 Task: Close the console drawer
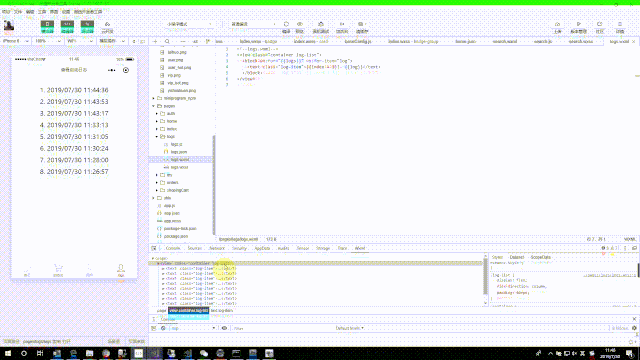point(634,319)
